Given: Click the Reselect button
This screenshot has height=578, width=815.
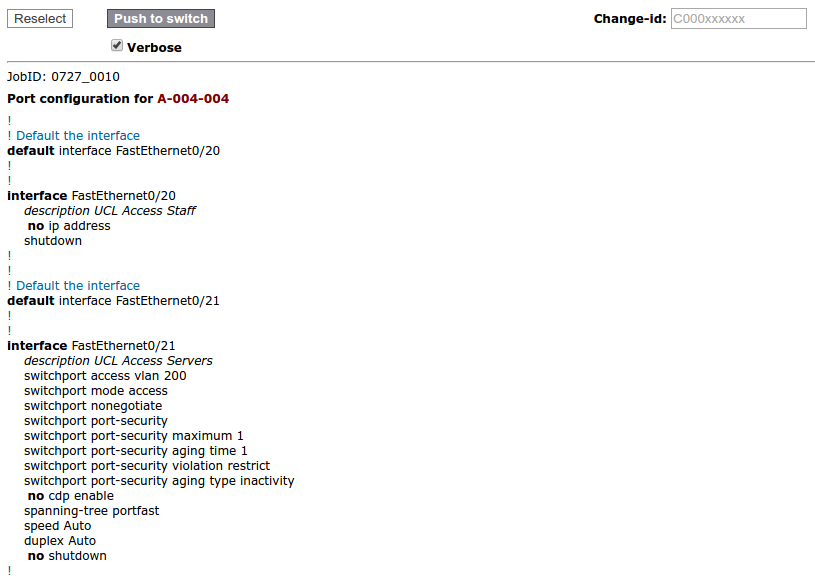Looking at the screenshot, I should point(40,19).
